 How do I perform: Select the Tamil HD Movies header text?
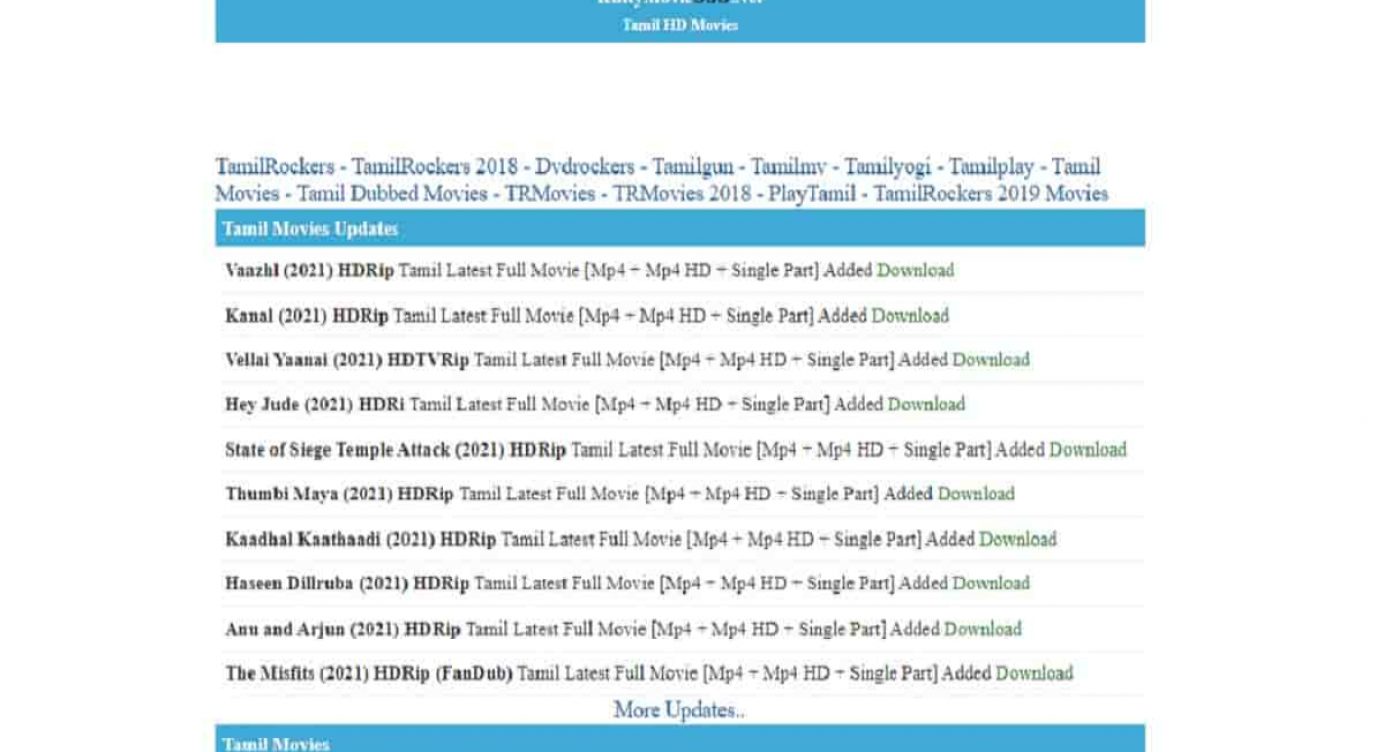[x=680, y=25]
